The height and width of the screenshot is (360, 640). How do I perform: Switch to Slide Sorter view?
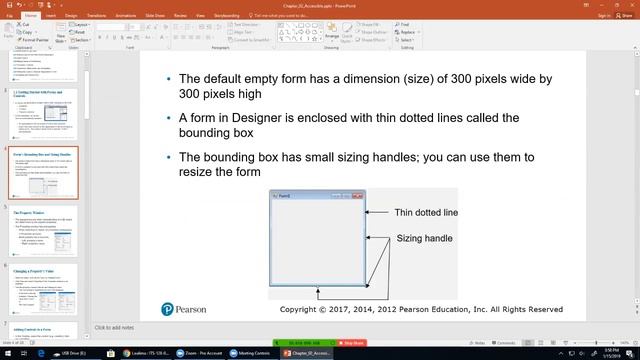pyautogui.click(x=541, y=343)
